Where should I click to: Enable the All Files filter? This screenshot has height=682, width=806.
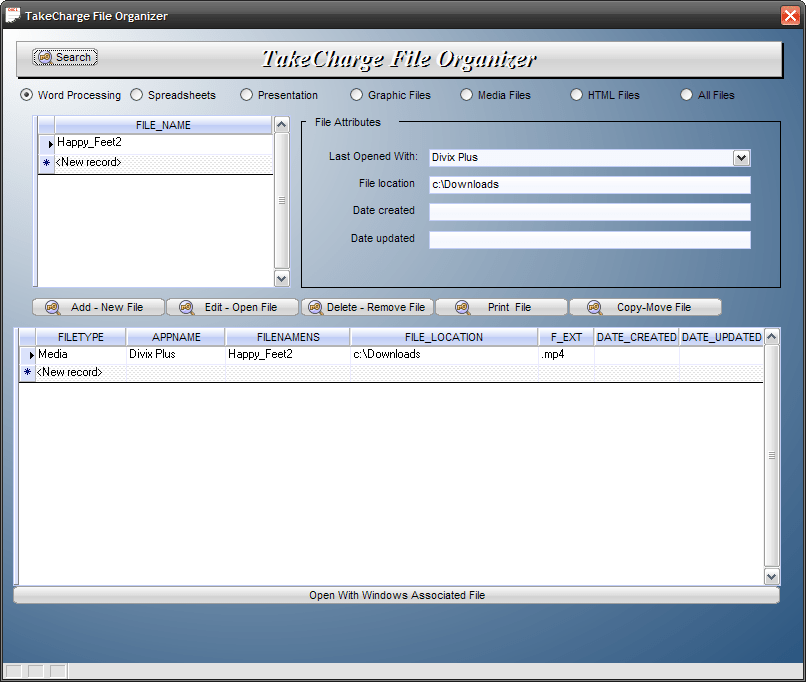(687, 94)
